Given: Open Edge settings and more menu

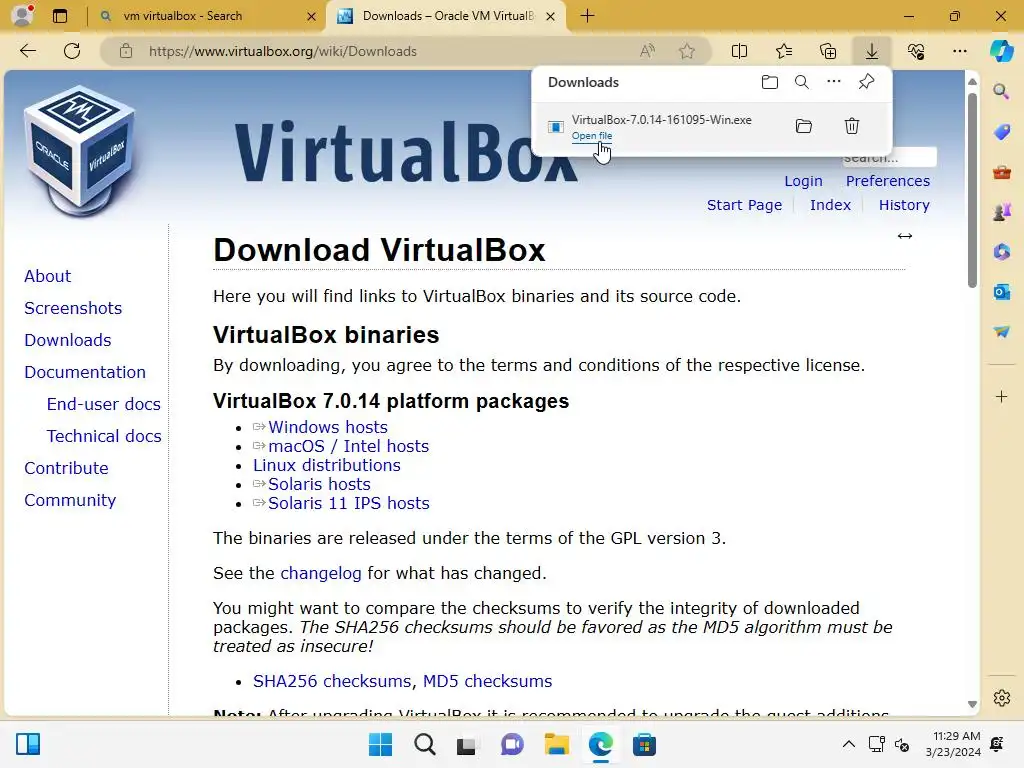Looking at the screenshot, I should point(959,51).
